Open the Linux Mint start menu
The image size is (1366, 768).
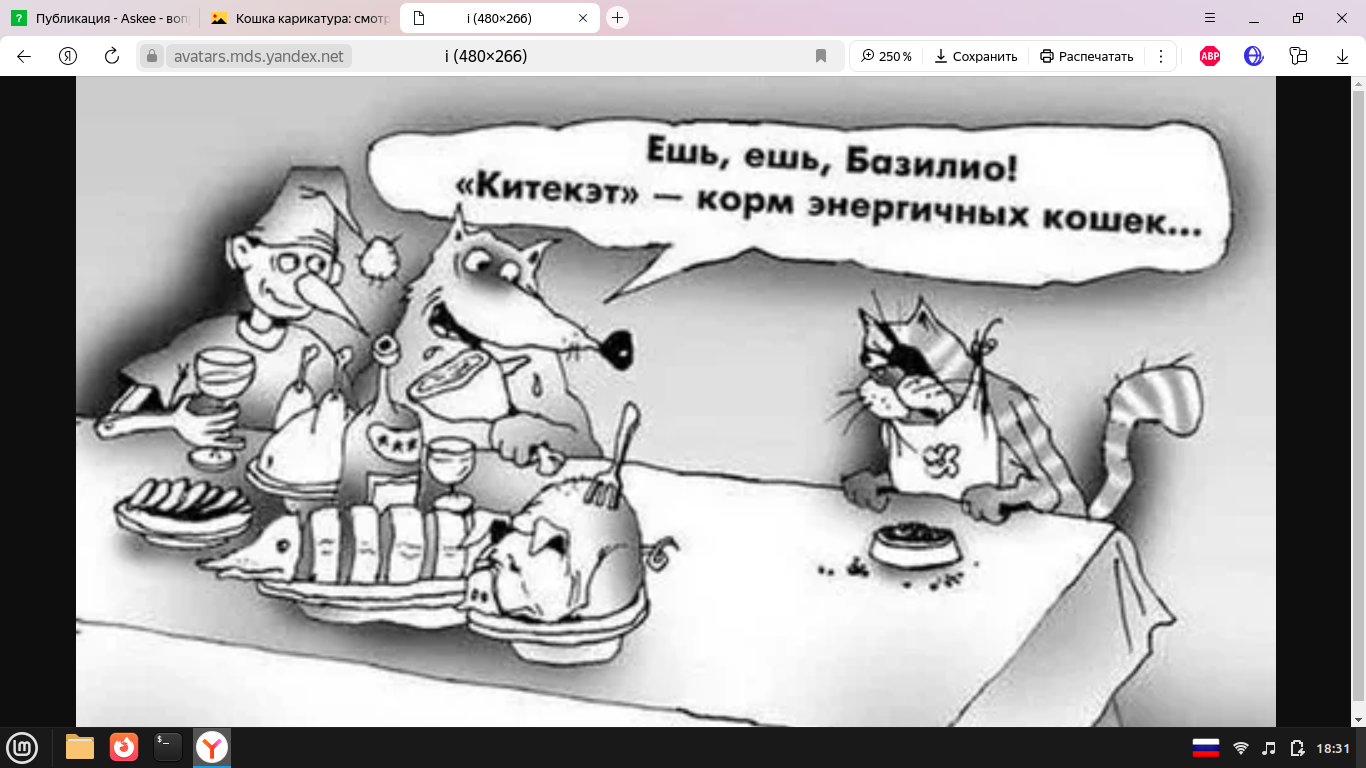(22, 747)
